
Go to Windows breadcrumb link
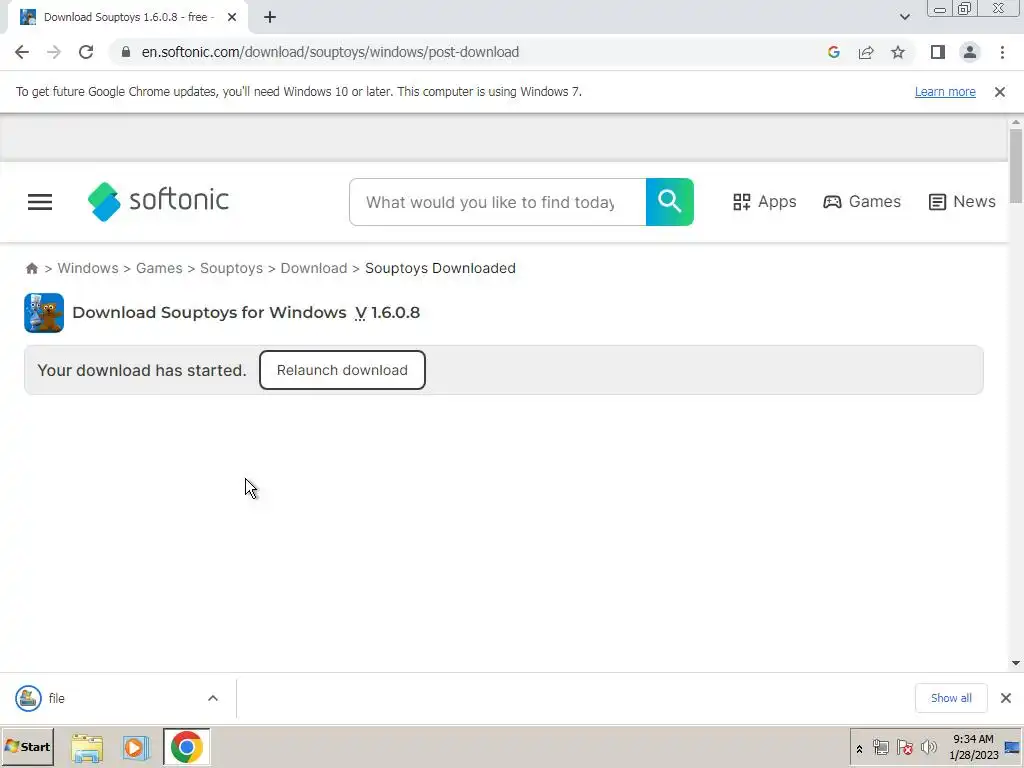[x=88, y=268]
